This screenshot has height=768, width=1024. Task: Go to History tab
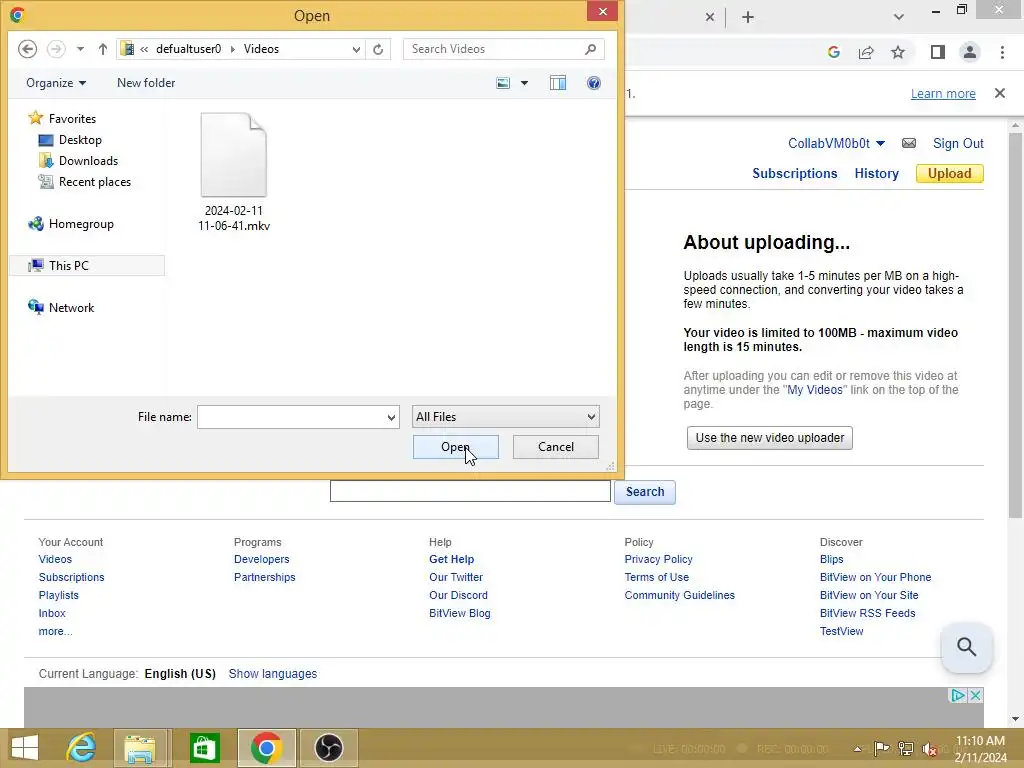[876, 174]
